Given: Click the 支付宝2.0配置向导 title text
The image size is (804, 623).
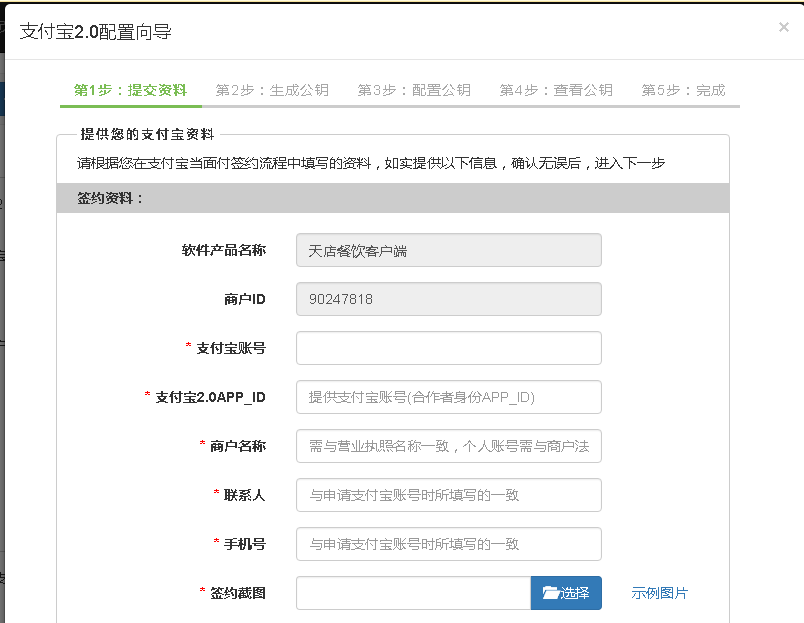Looking at the screenshot, I should (x=95, y=32).
